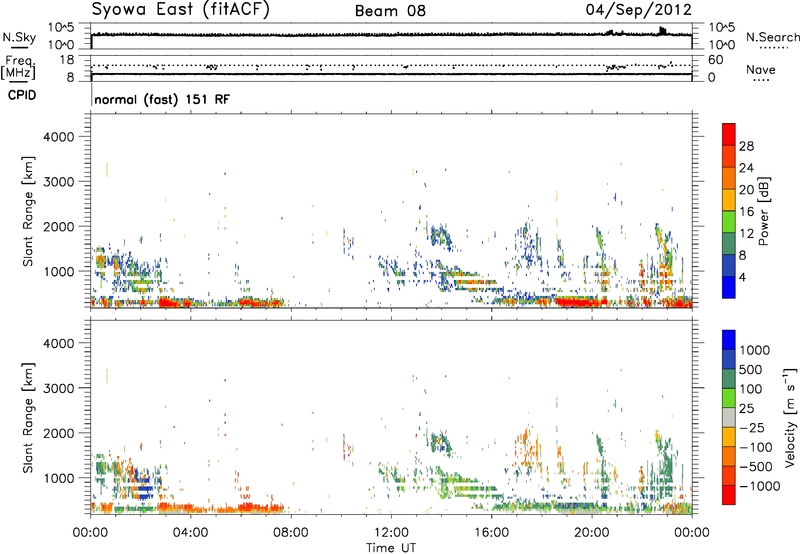Click the '4000' tick of the power panel
Screen dimensions: 800x554
pyautogui.click(x=58, y=137)
